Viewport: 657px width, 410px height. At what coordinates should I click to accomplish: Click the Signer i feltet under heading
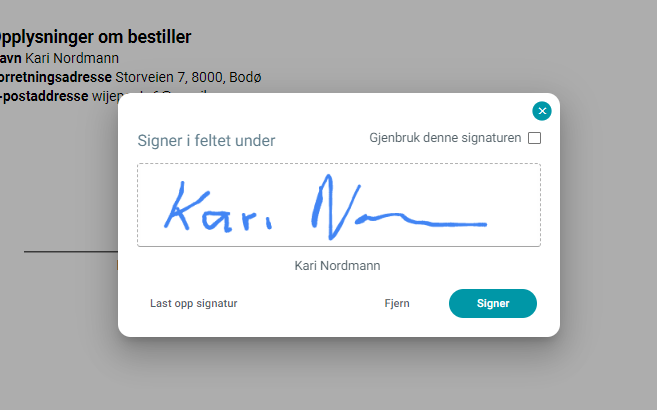click(206, 141)
